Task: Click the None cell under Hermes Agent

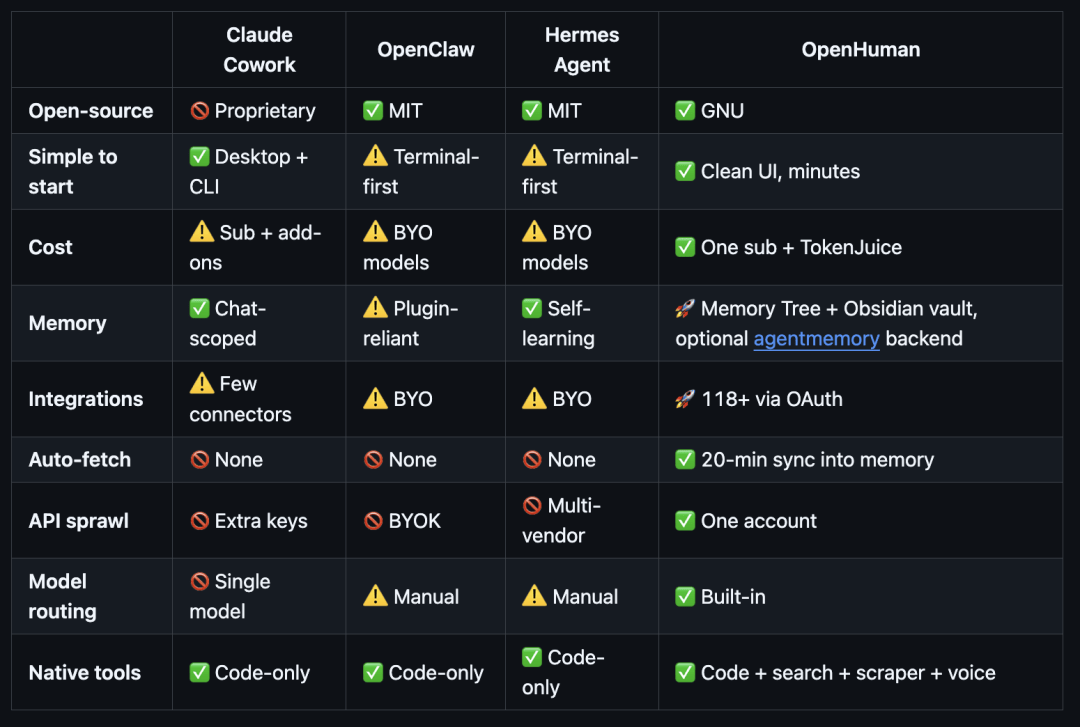Action: click(582, 459)
